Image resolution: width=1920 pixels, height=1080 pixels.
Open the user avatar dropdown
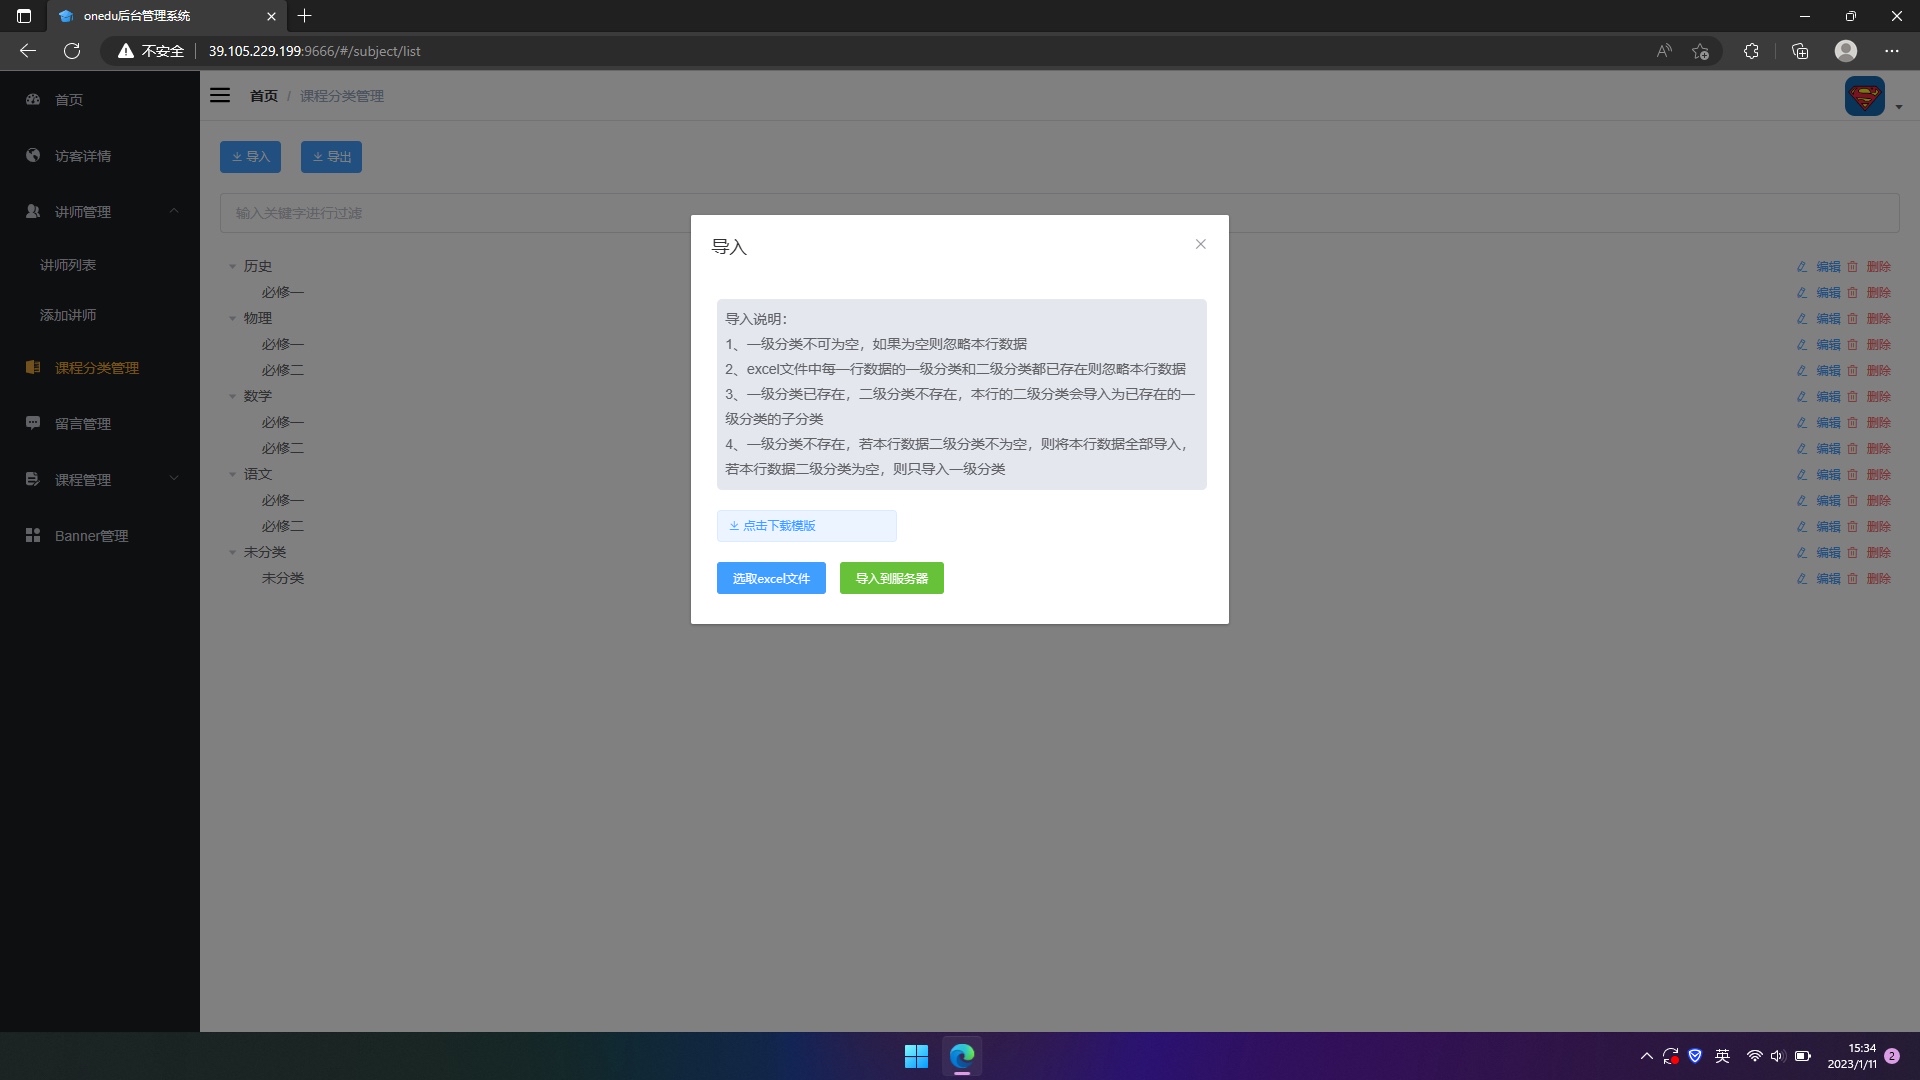(x=1872, y=97)
